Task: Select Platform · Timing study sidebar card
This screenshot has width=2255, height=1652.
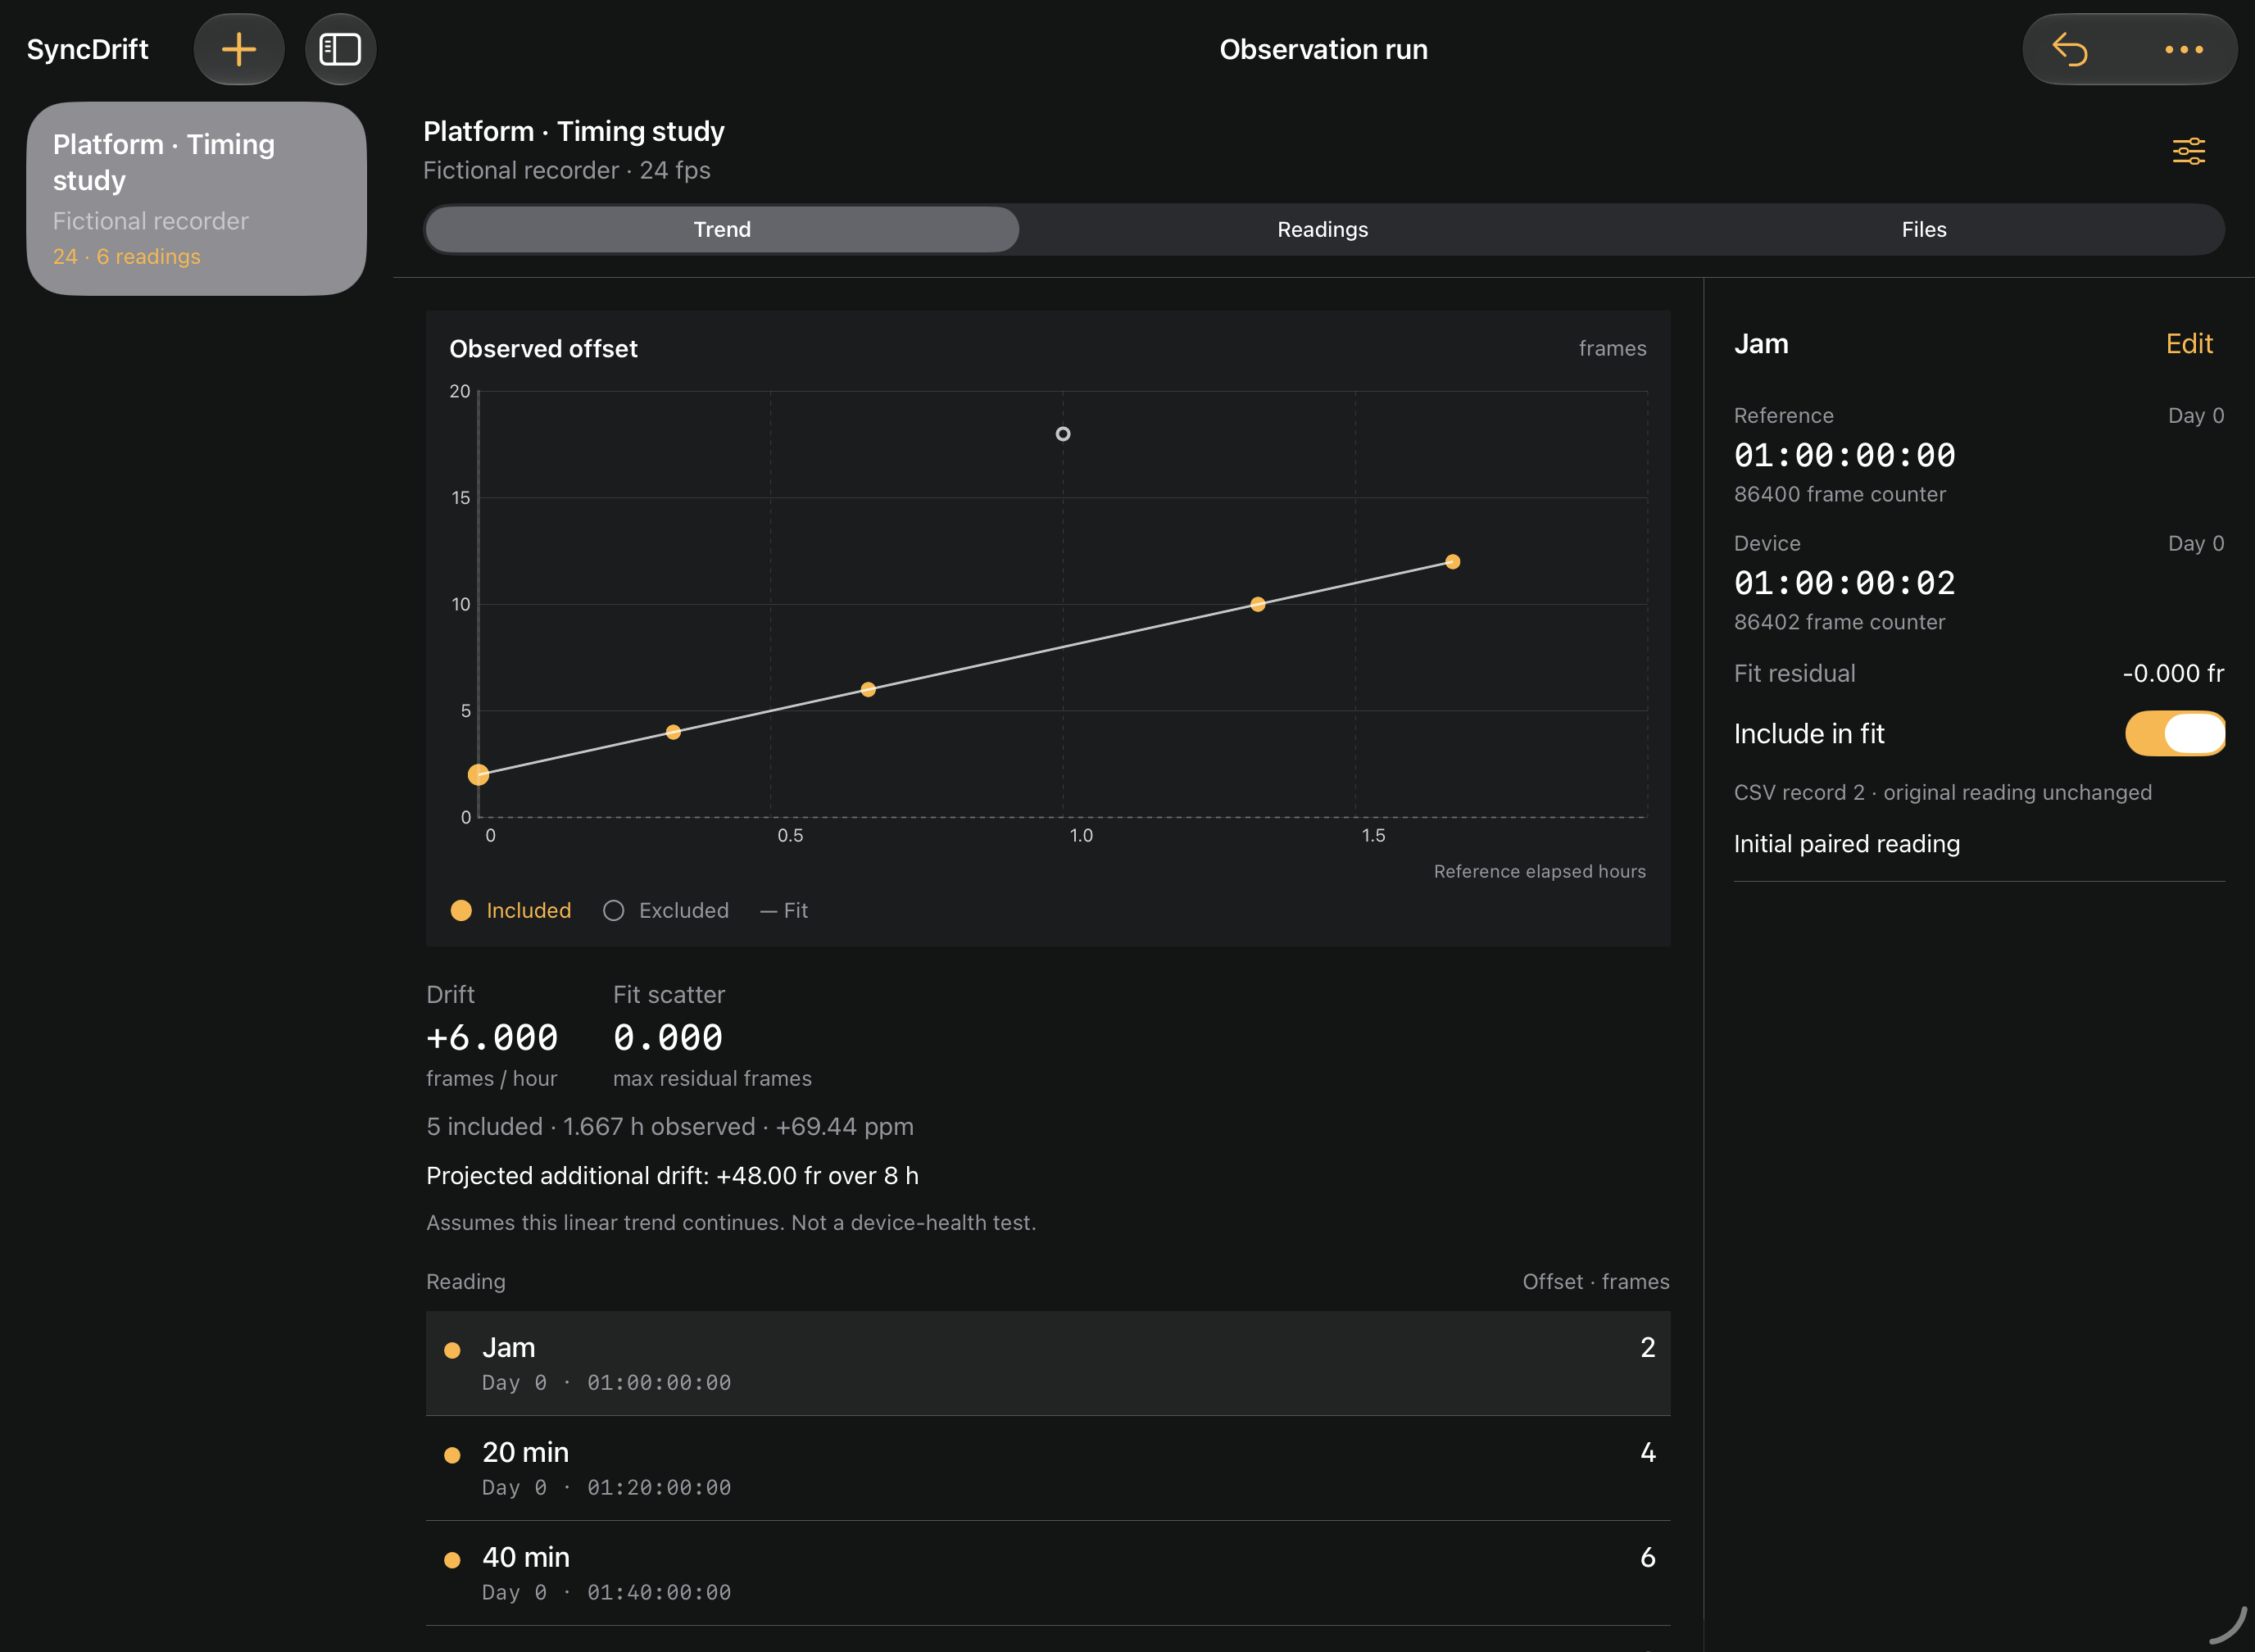Action: [x=196, y=198]
